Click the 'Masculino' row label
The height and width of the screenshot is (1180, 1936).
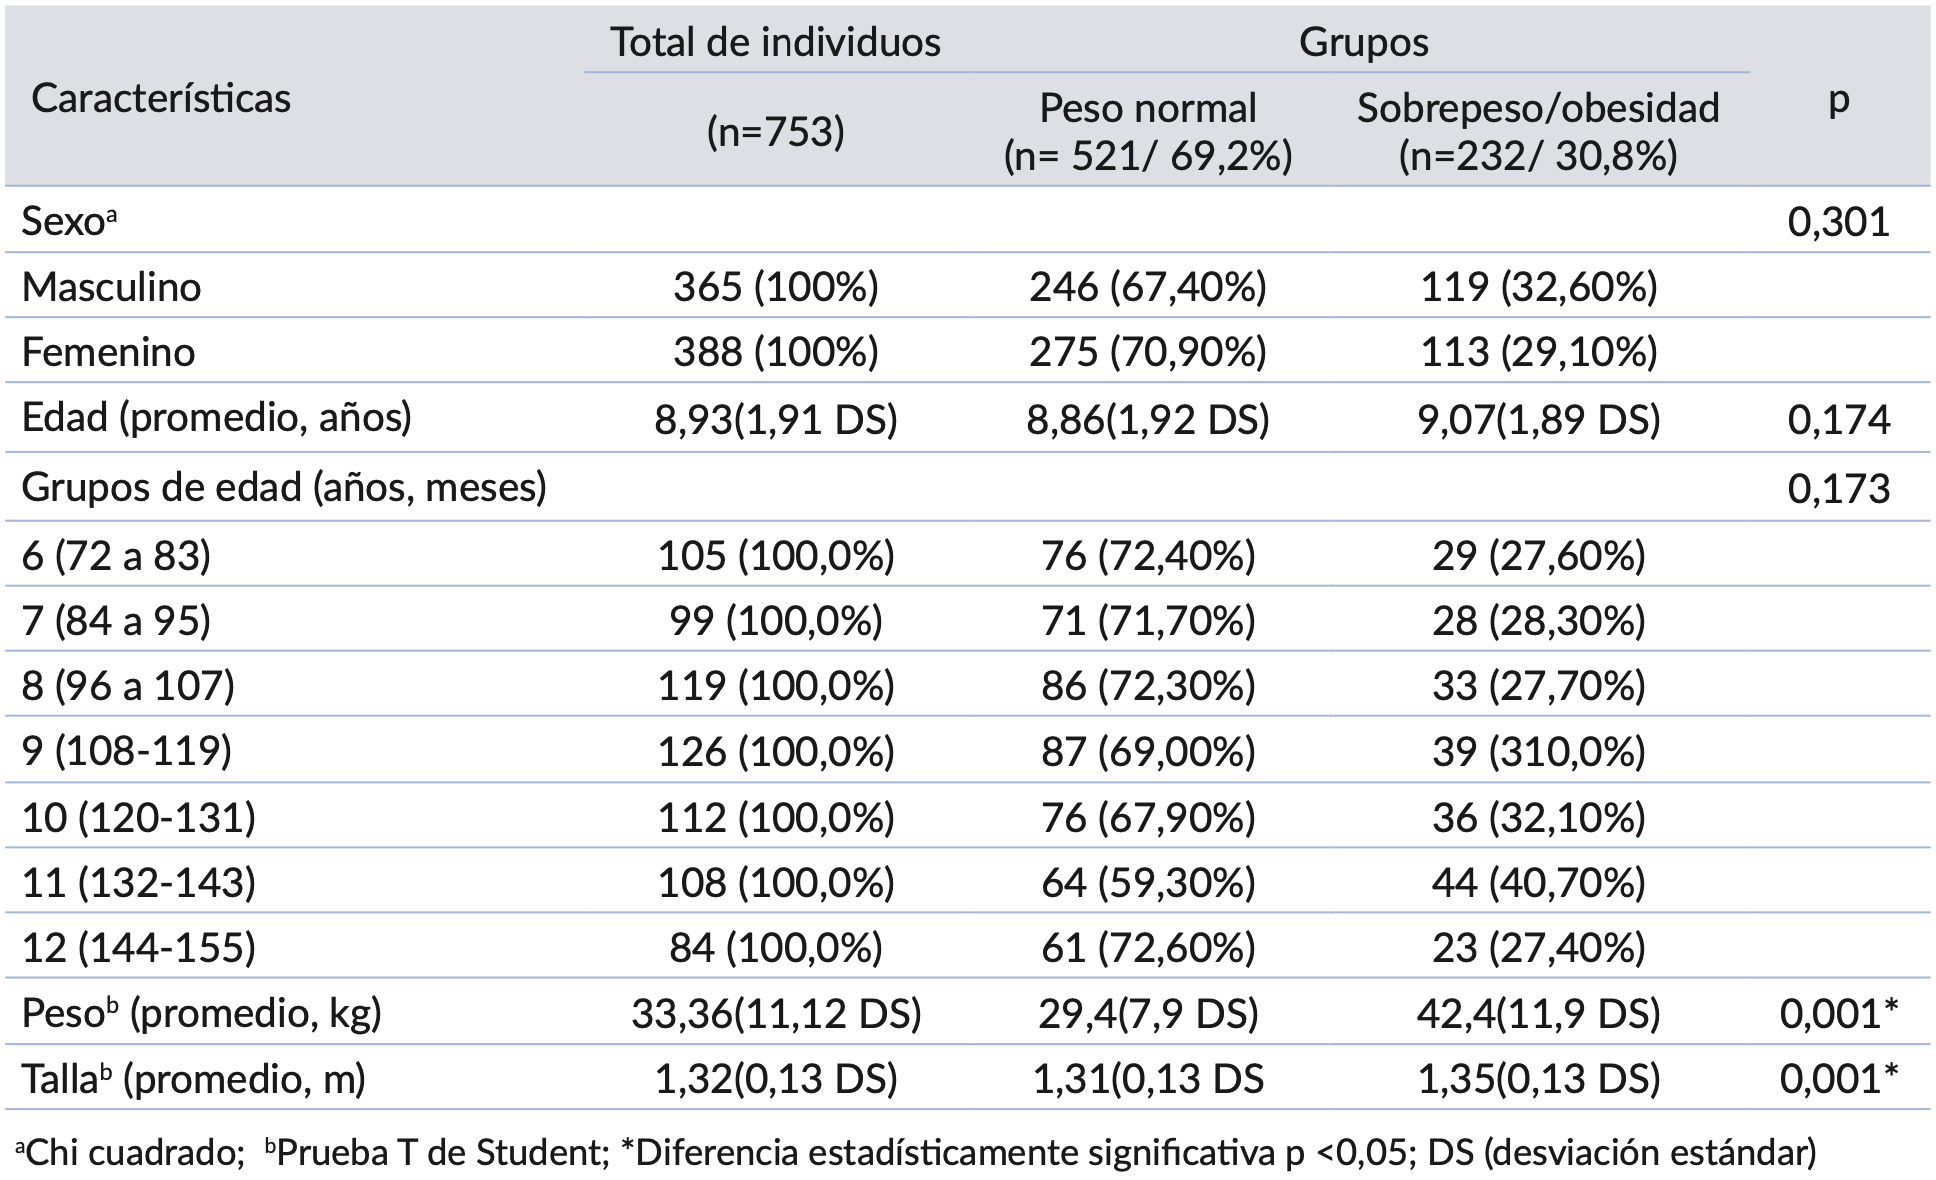pos(111,287)
